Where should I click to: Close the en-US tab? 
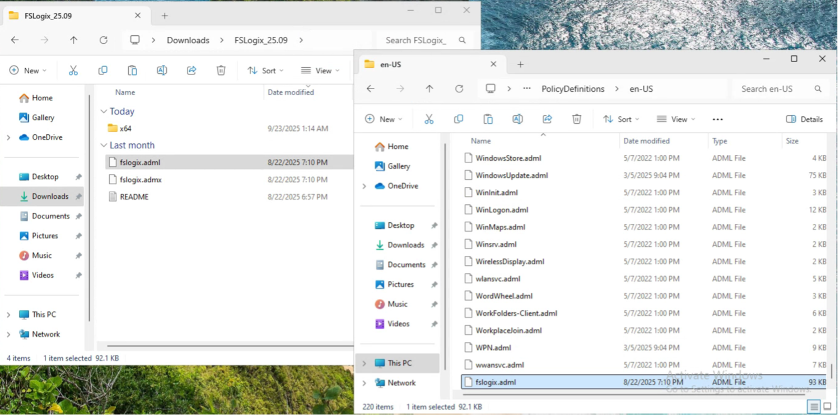coord(493,64)
